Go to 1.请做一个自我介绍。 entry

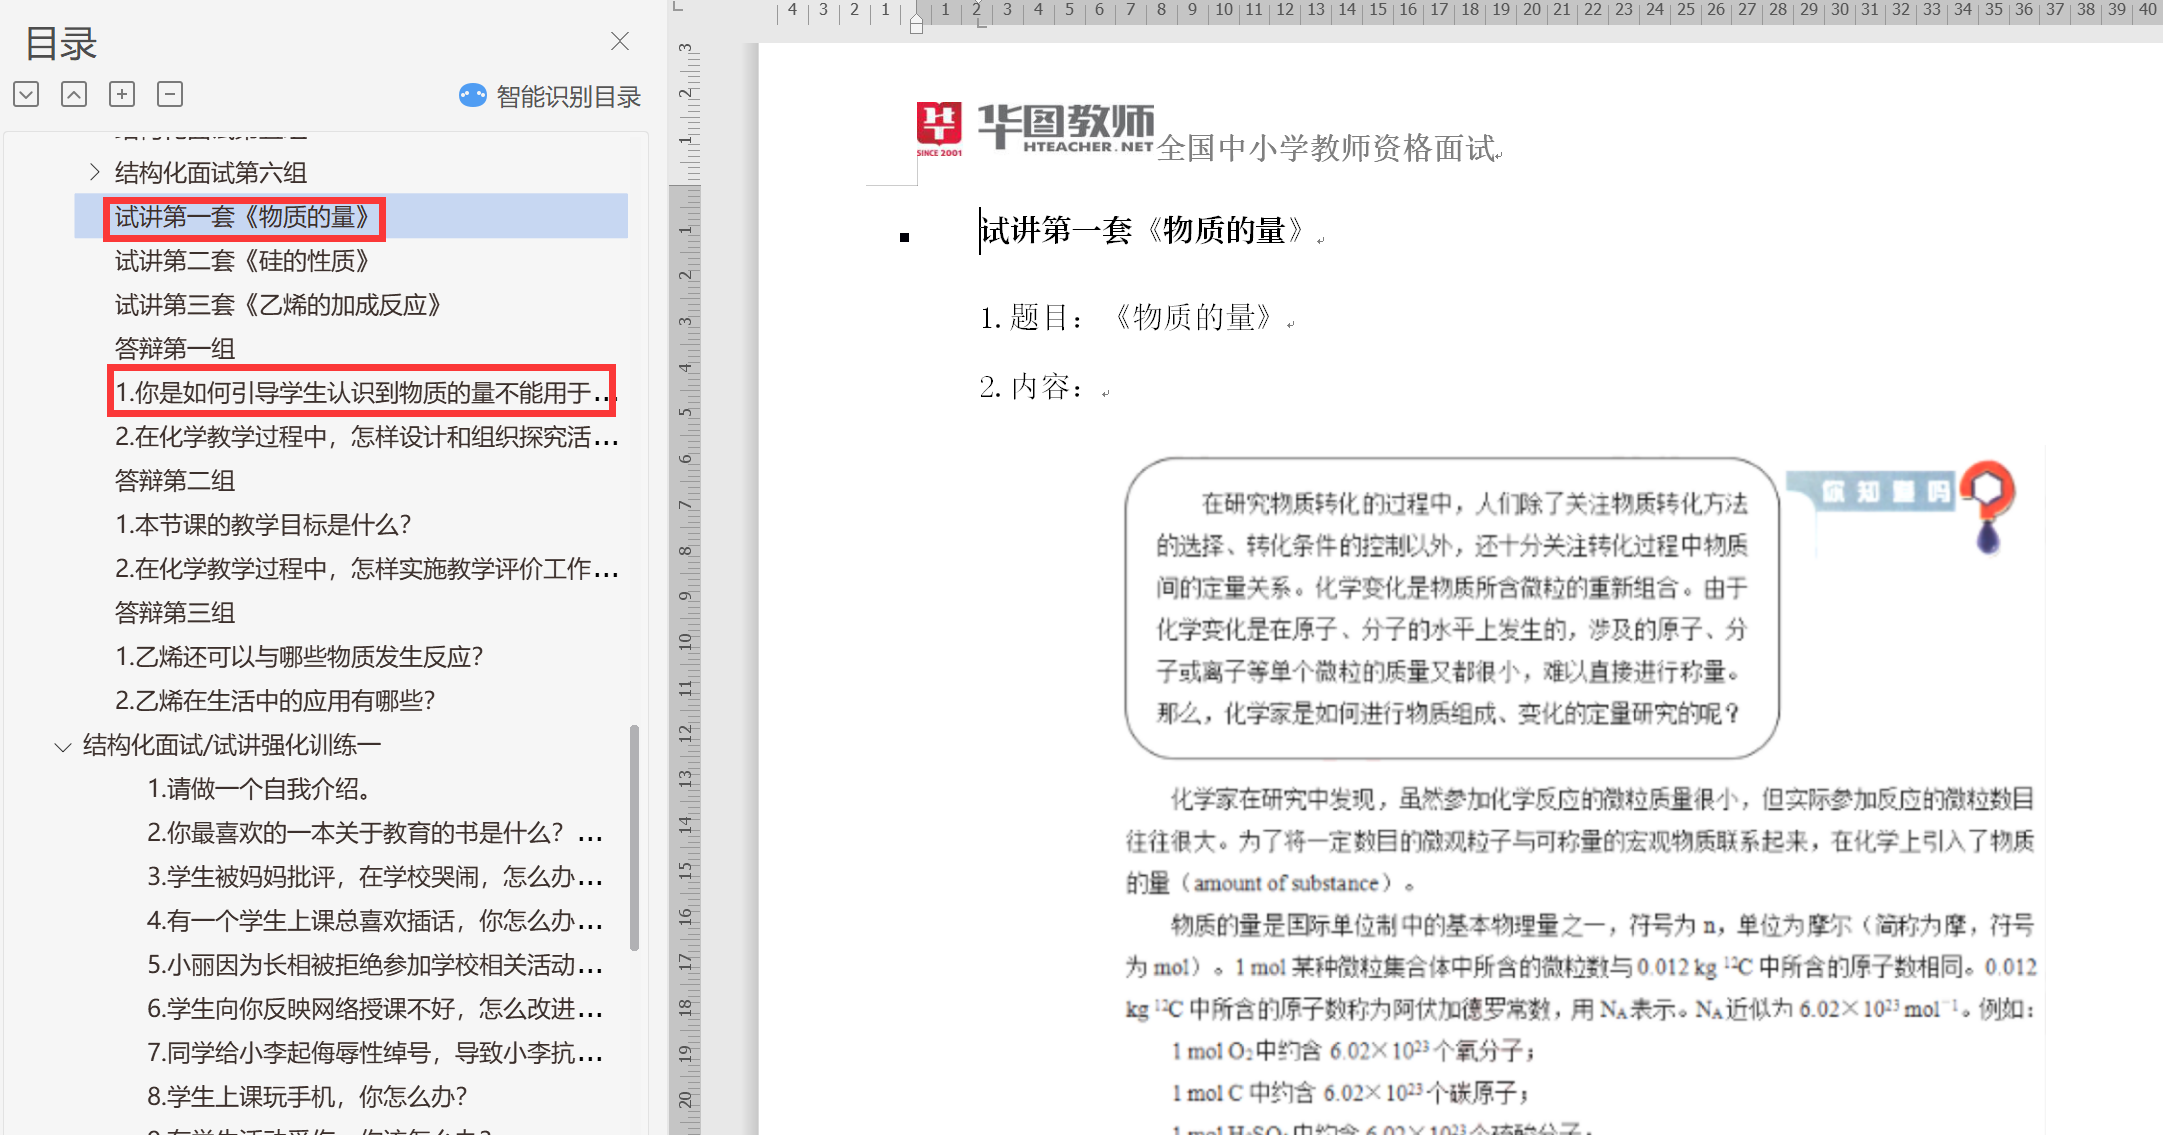click(260, 789)
